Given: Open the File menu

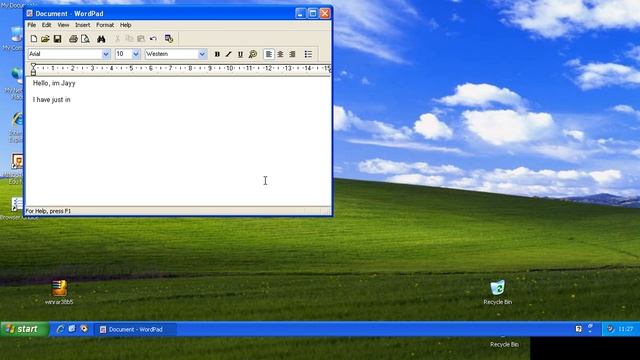Looking at the screenshot, I should [x=31, y=25].
